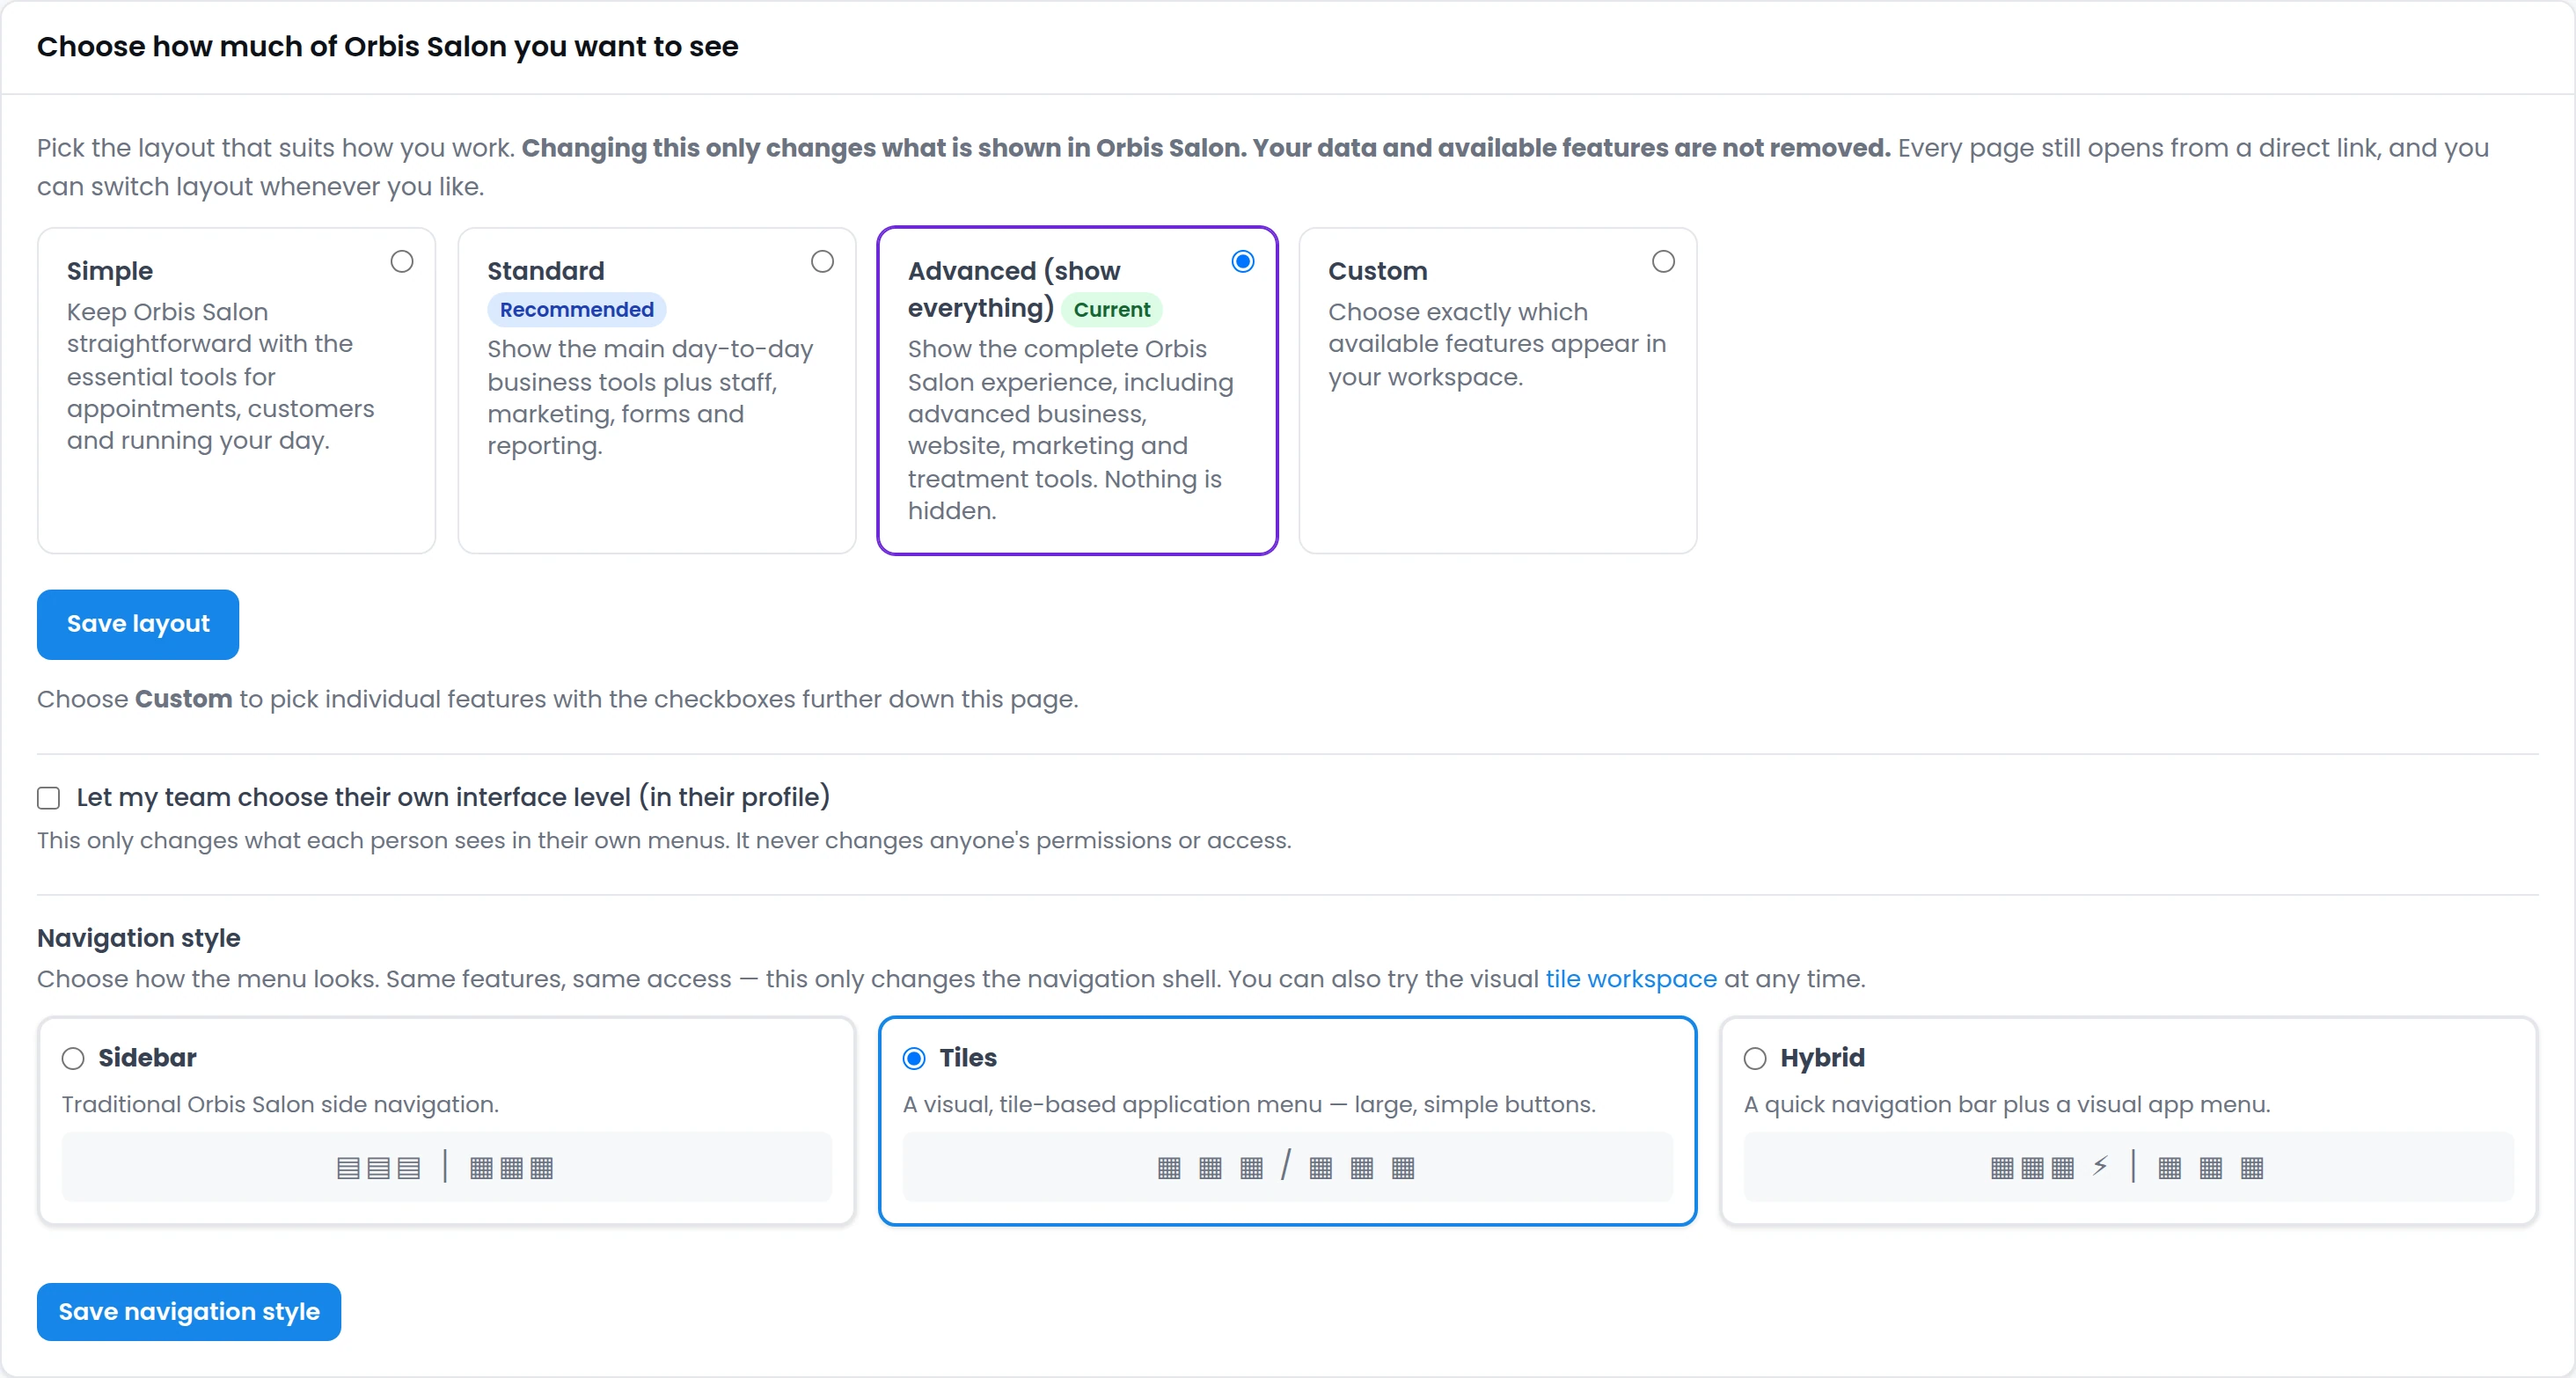
Task: Click the Hybrid layout preview icons
Action: pos(2128,1167)
